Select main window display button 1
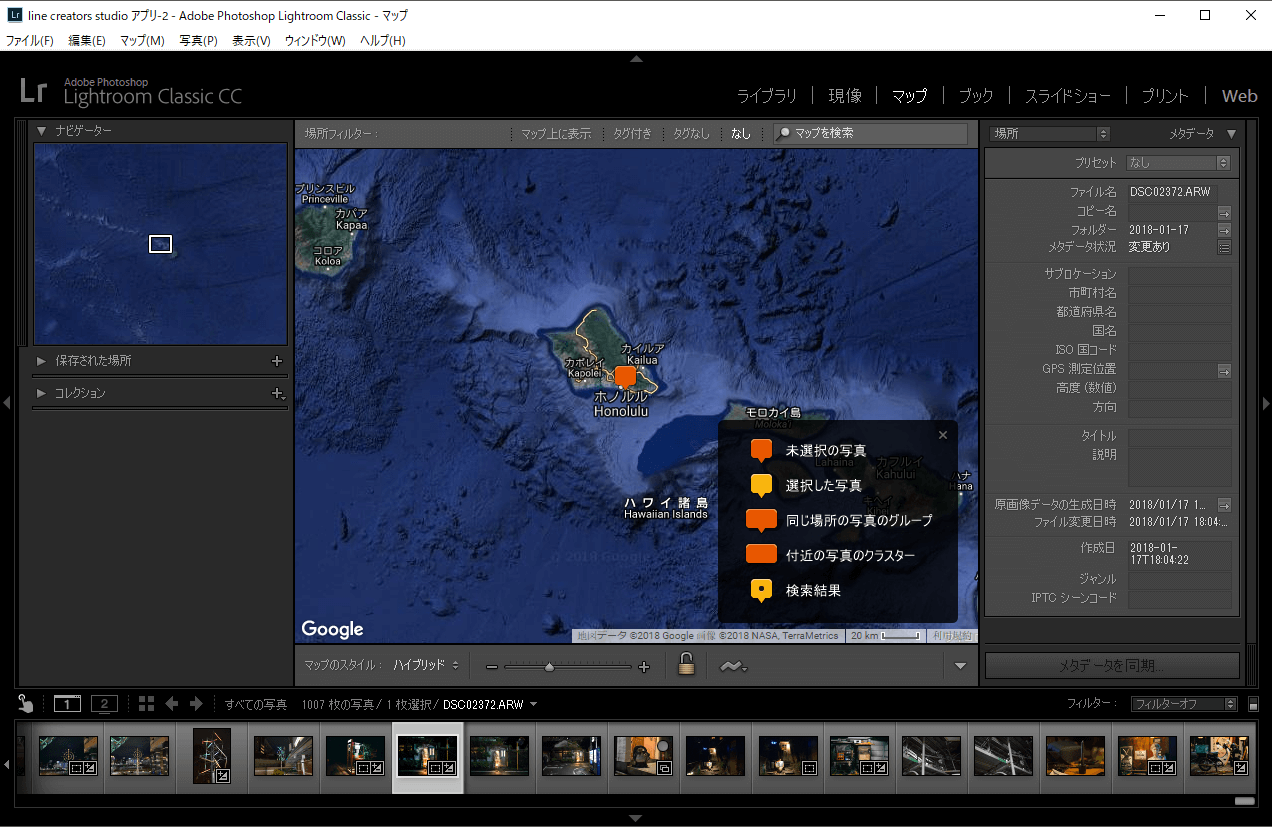 click(x=67, y=704)
